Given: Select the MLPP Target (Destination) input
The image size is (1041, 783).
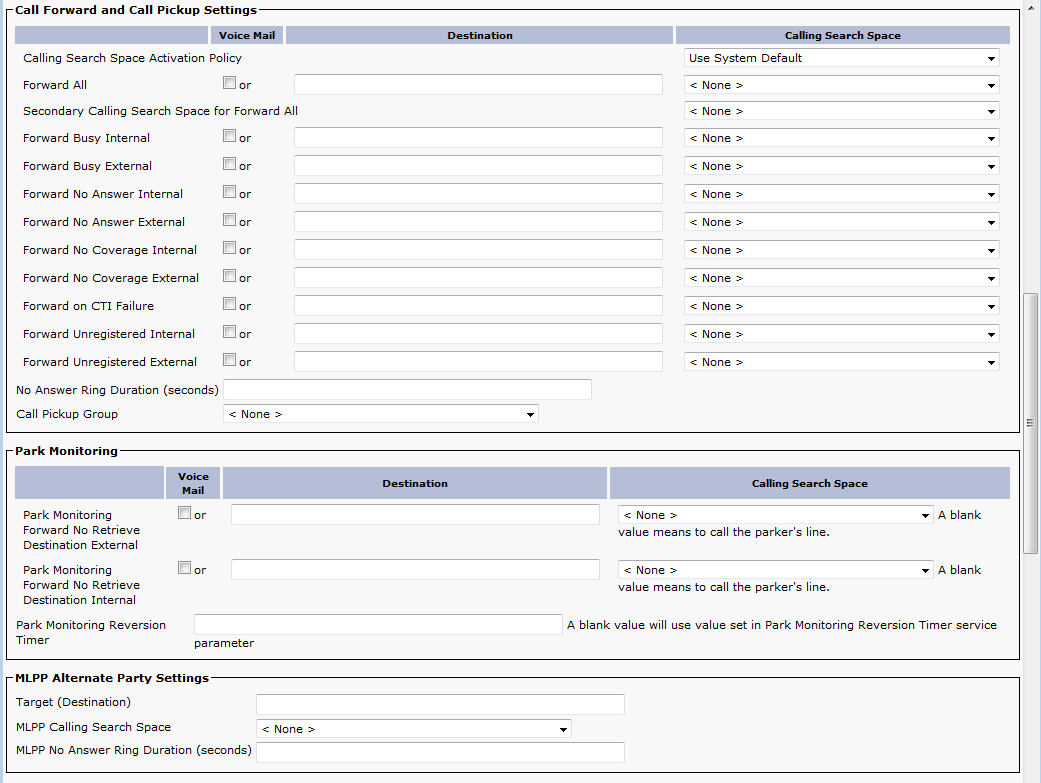Looking at the screenshot, I should [440, 704].
